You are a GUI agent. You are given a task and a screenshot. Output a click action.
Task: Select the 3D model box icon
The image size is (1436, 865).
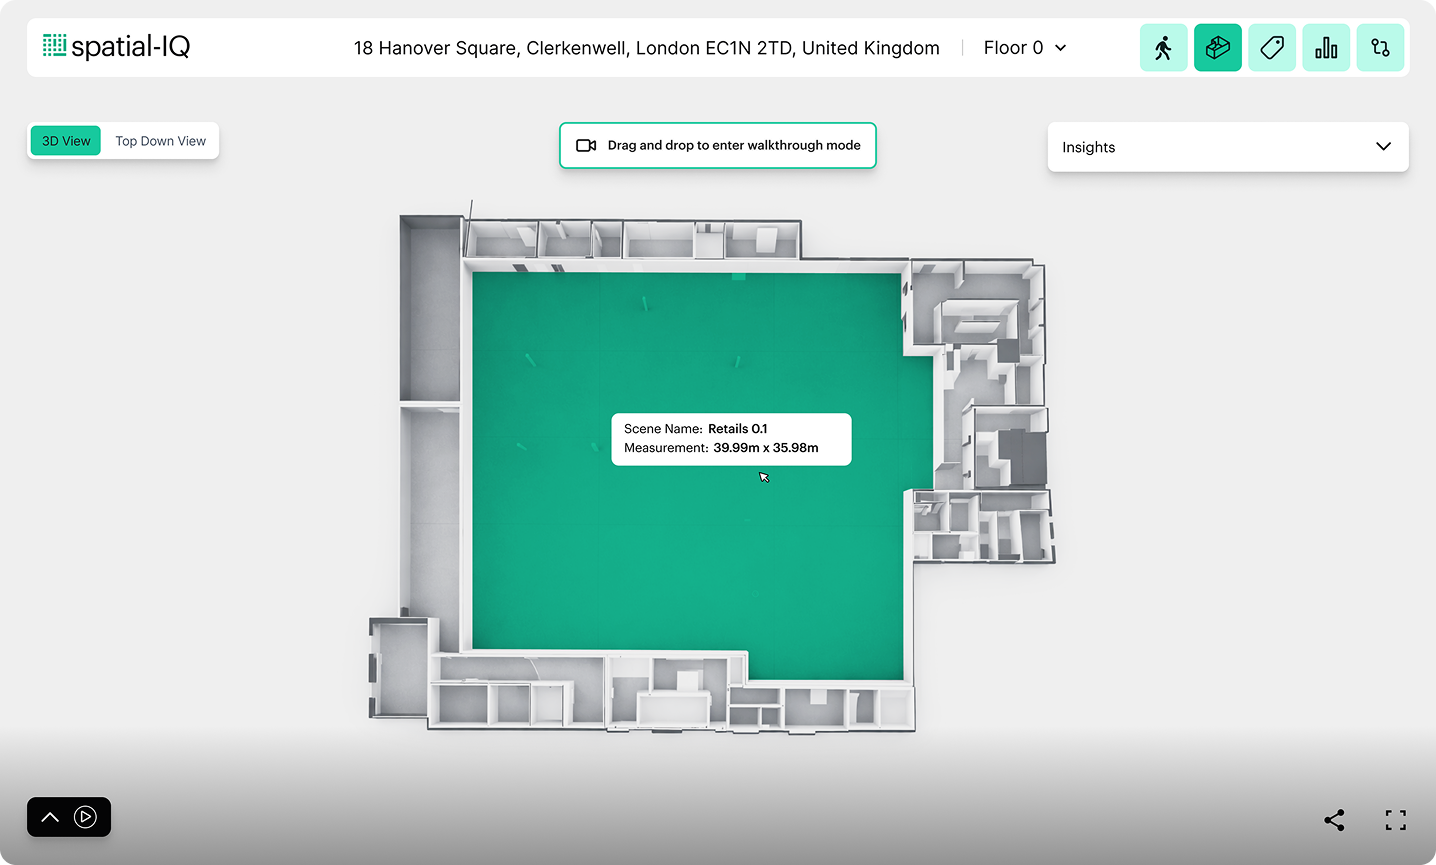click(x=1217, y=48)
